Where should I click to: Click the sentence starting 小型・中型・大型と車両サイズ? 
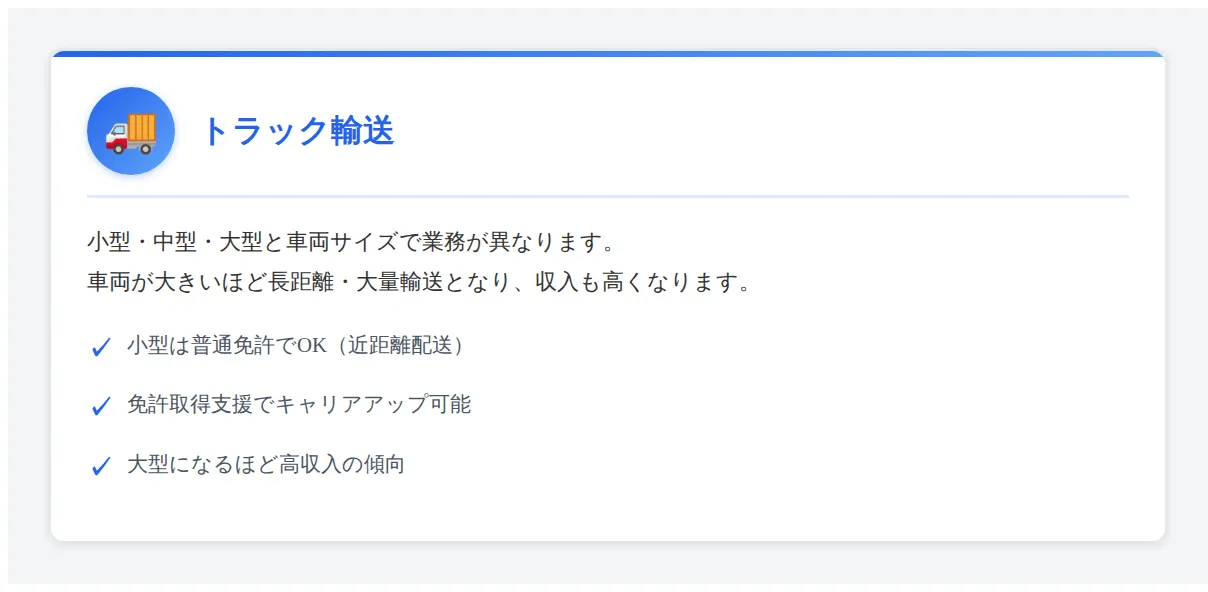coord(350,243)
